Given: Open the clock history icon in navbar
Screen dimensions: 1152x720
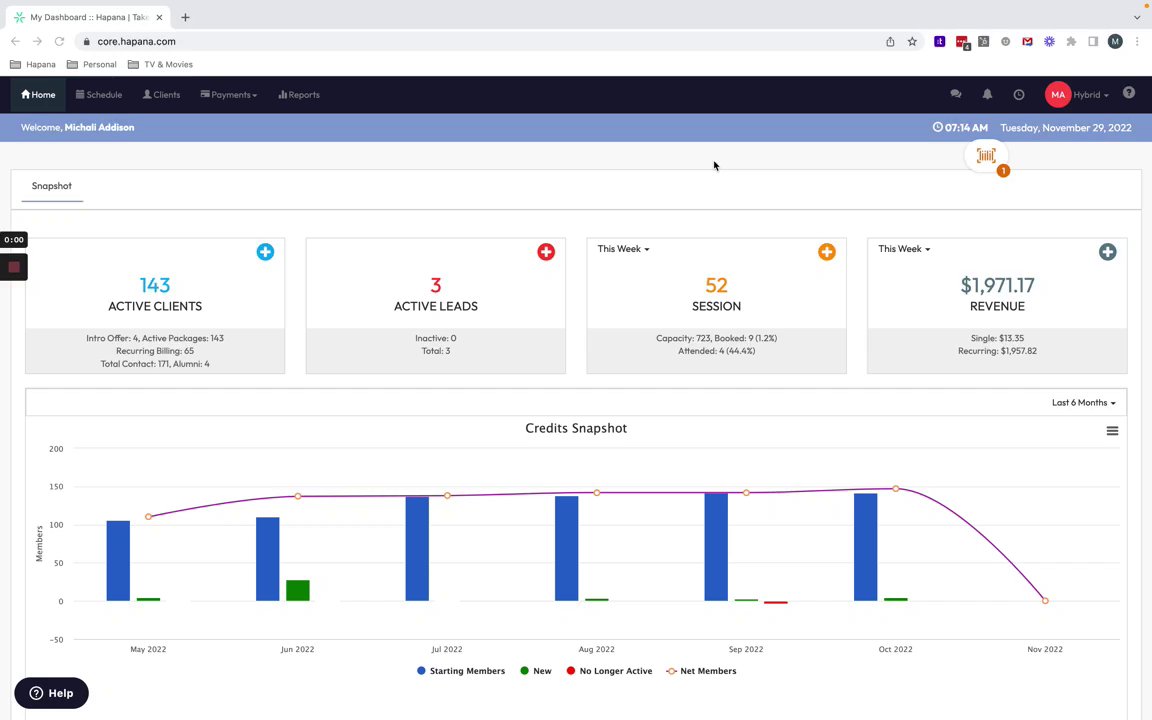Looking at the screenshot, I should pyautogui.click(x=1019, y=94).
